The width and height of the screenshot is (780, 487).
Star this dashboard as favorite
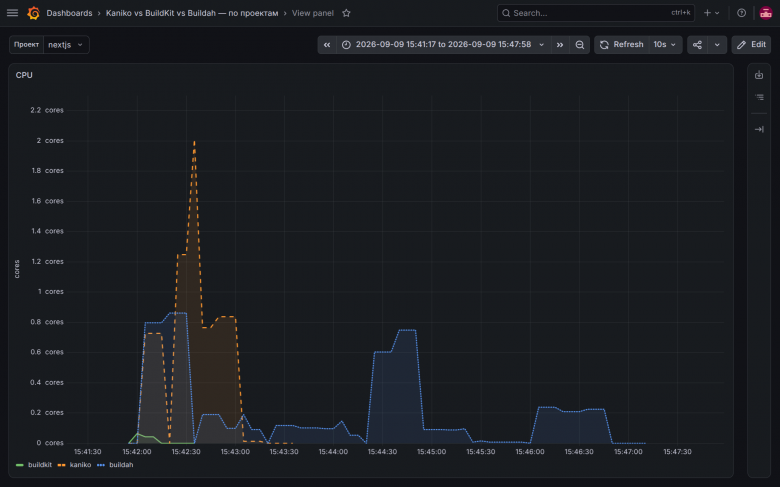346,13
